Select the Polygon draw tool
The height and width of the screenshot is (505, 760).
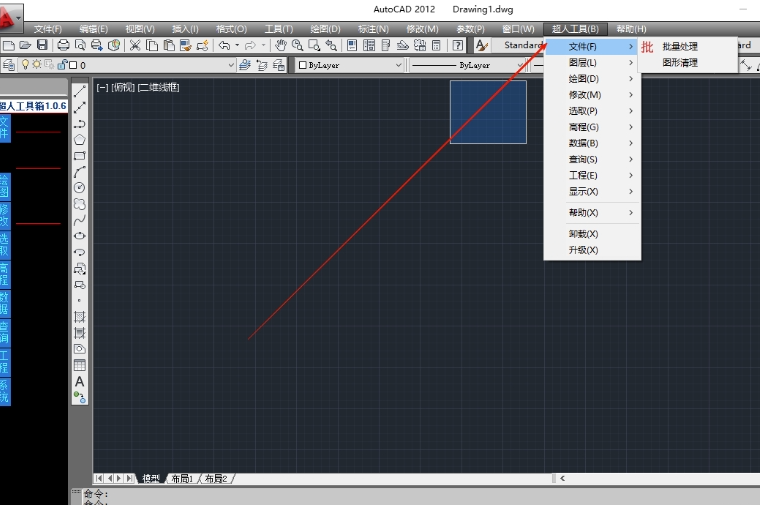pyautogui.click(x=79, y=140)
